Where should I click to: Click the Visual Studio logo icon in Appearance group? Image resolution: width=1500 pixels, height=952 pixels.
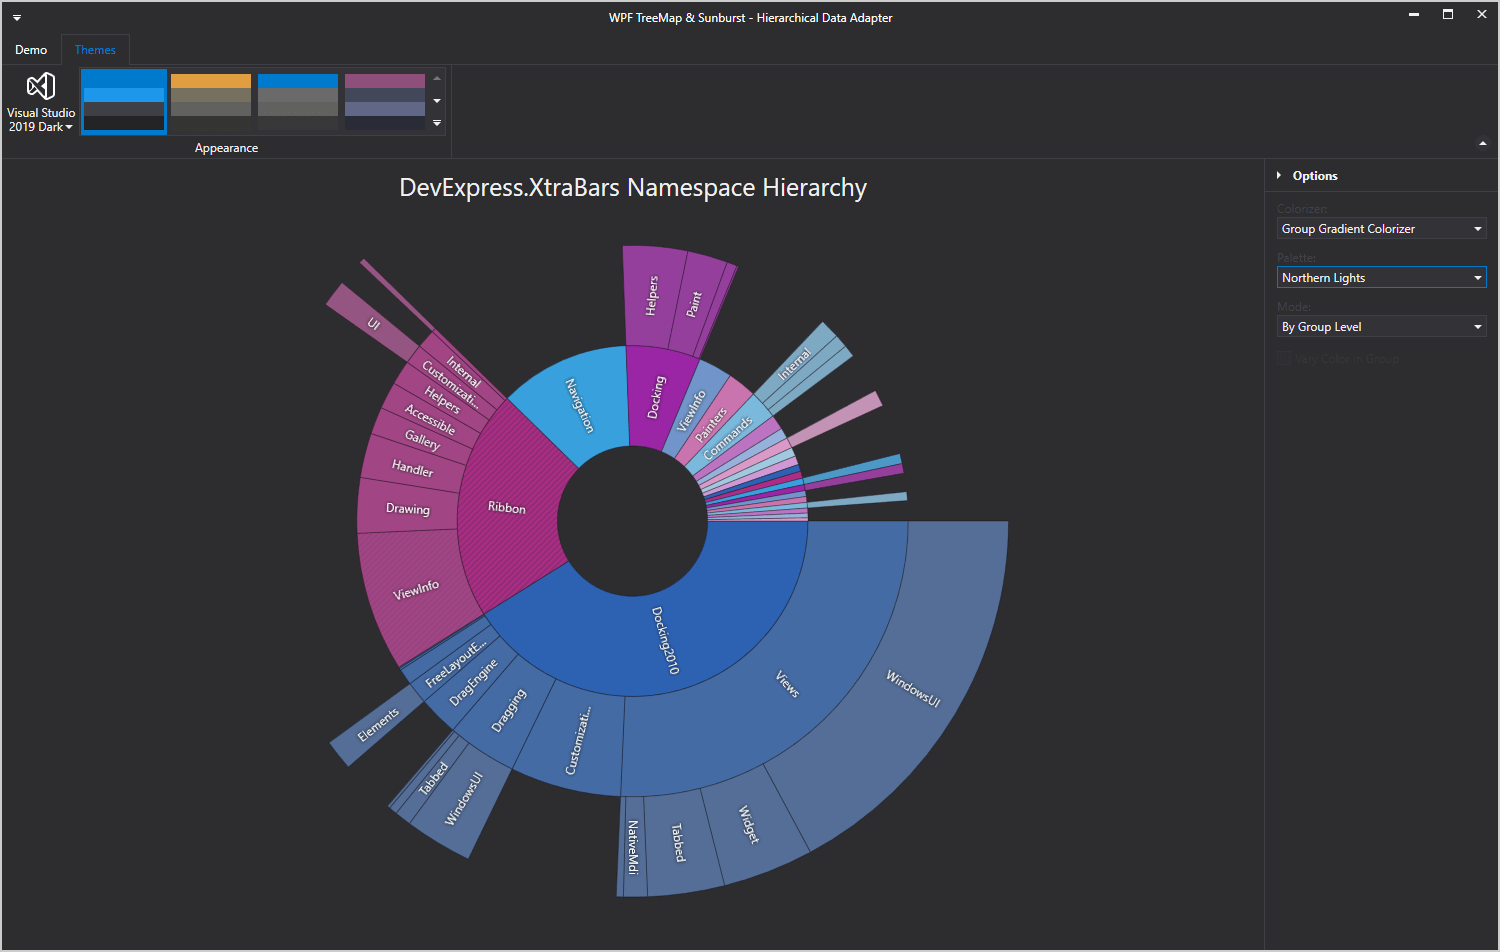(40, 87)
